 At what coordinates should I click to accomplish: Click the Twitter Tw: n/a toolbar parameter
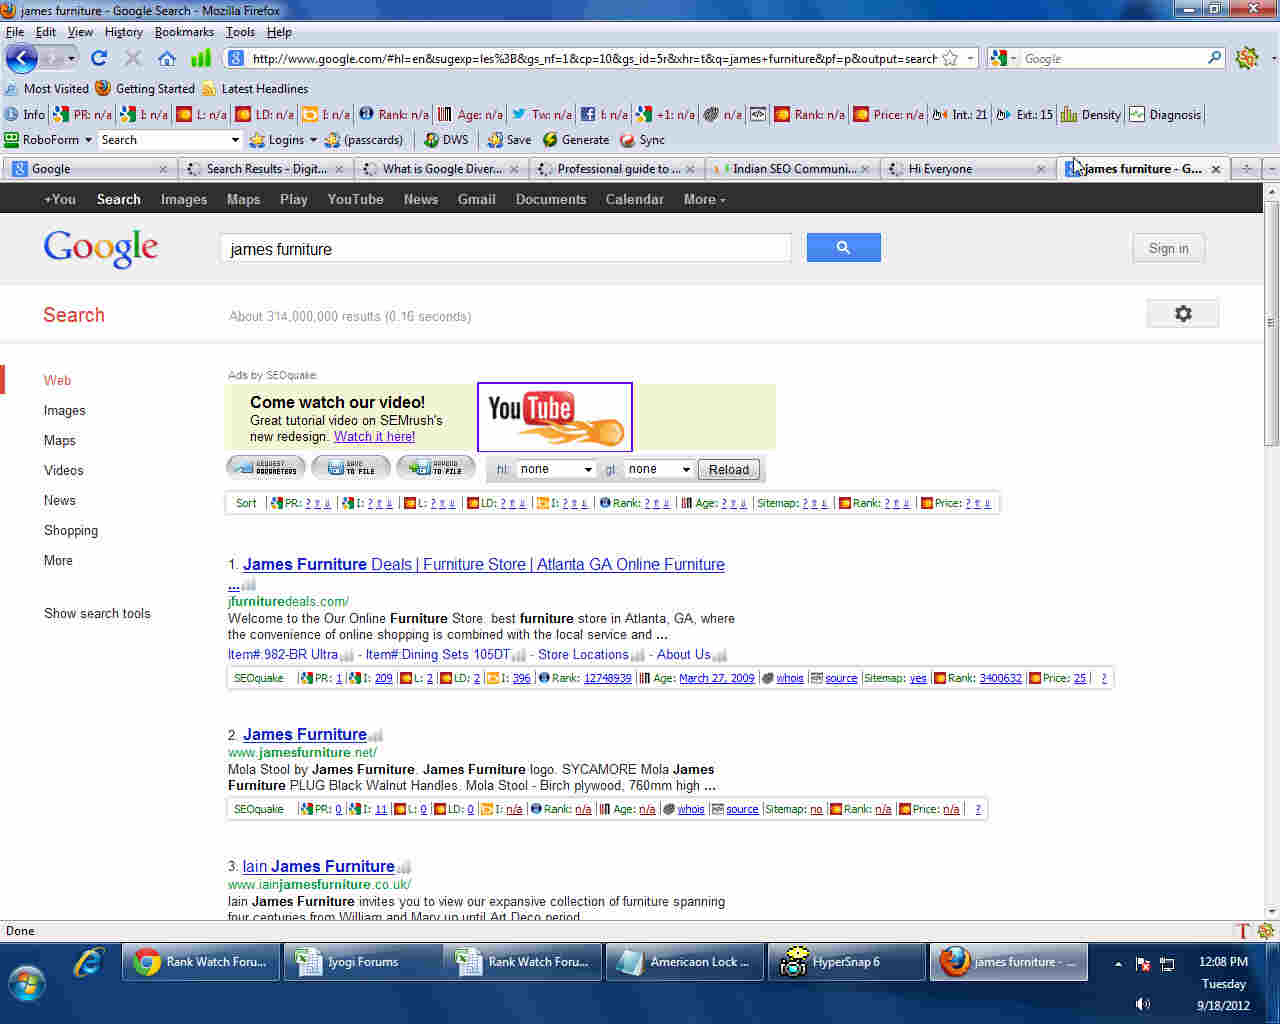click(x=542, y=114)
